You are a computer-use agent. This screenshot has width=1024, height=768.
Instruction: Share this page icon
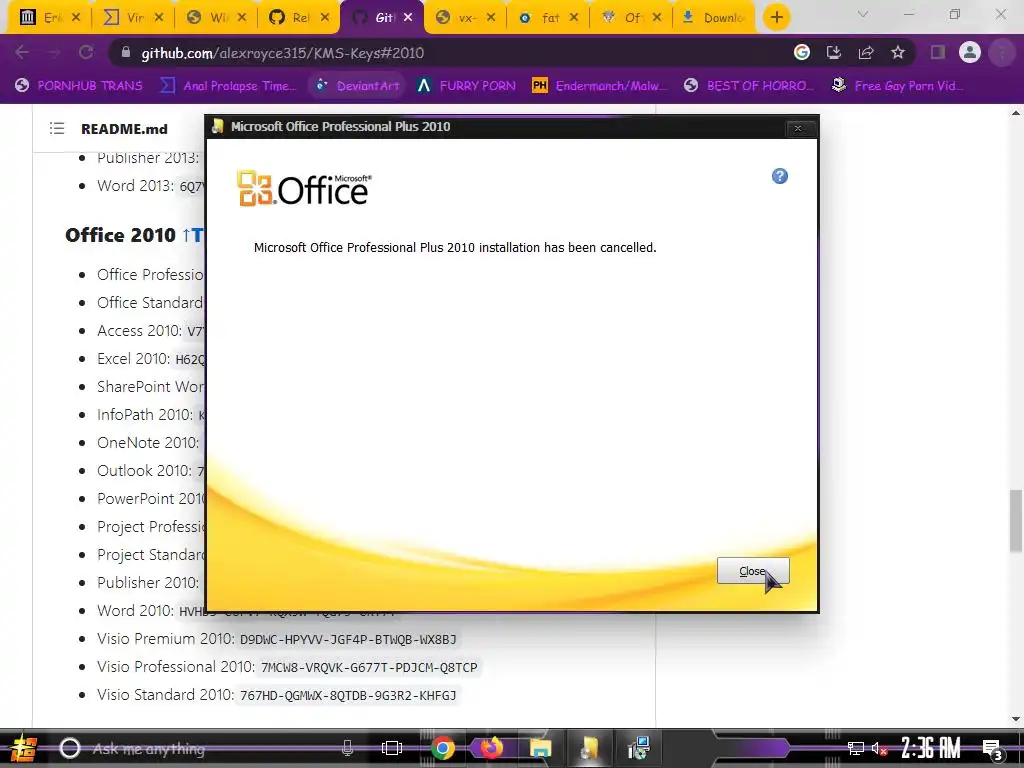pos(866,52)
